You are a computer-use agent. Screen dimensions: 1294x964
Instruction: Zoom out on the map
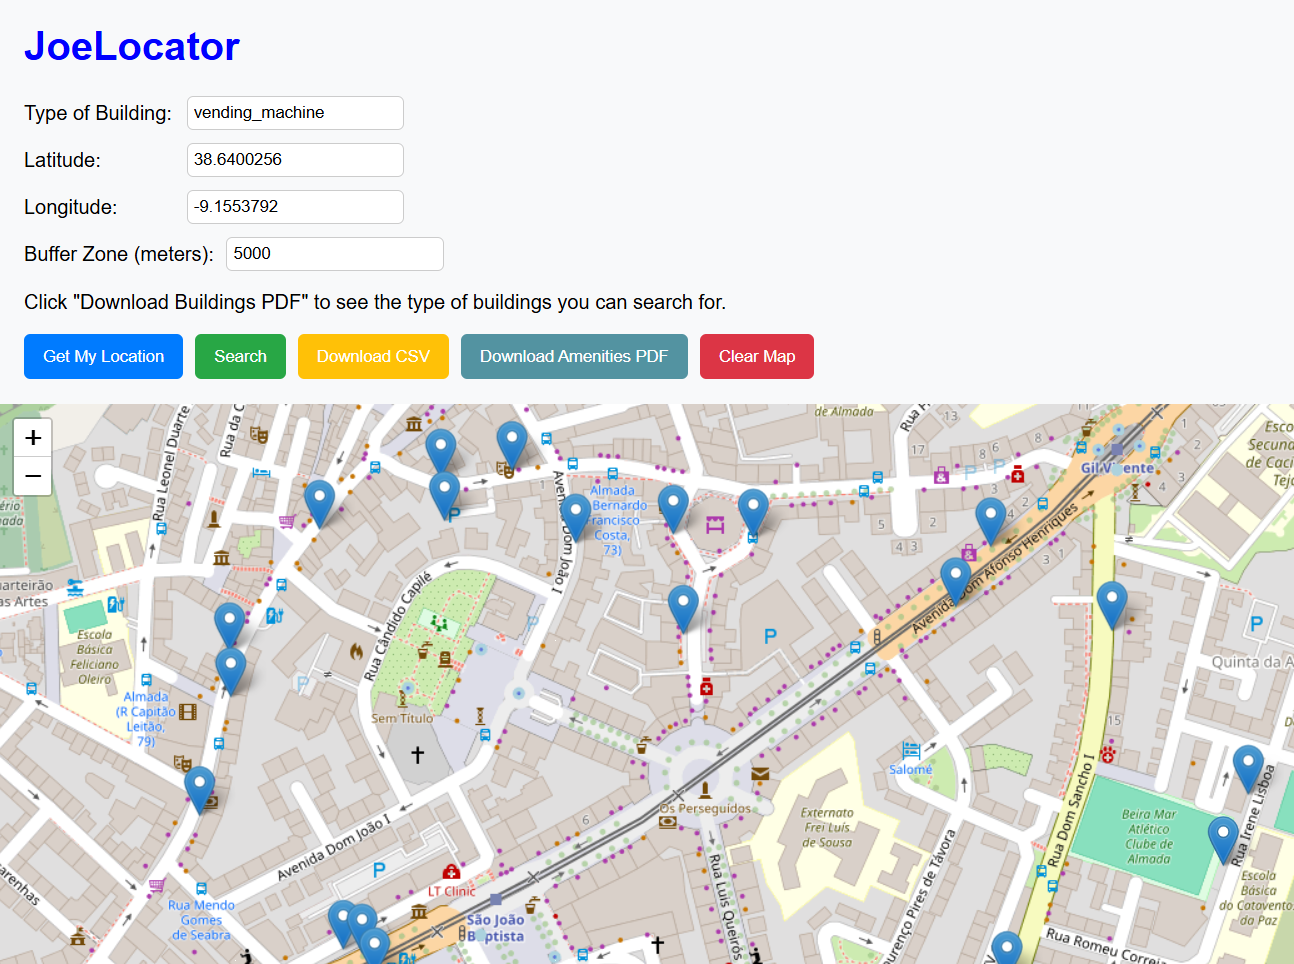click(33, 476)
